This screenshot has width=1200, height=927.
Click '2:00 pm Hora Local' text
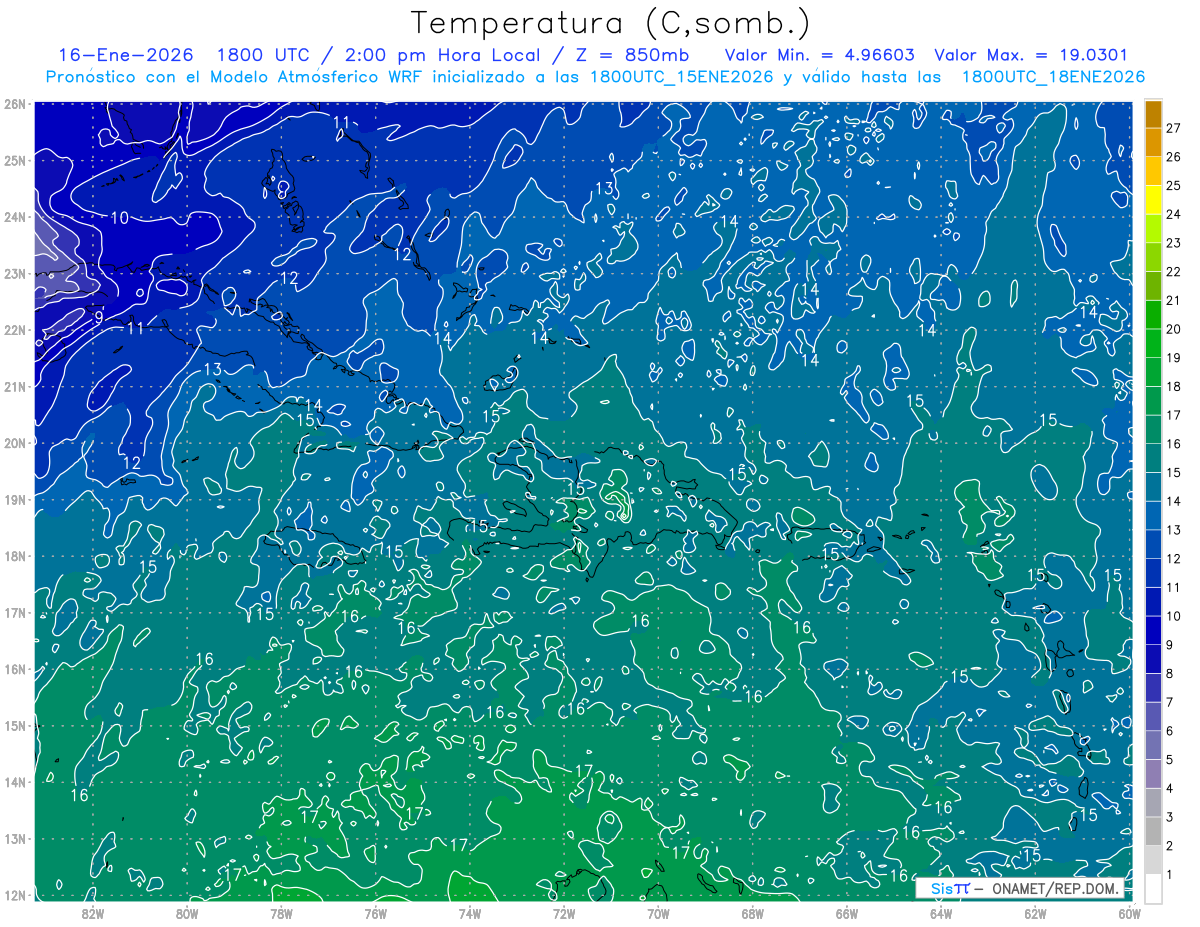click(445, 55)
